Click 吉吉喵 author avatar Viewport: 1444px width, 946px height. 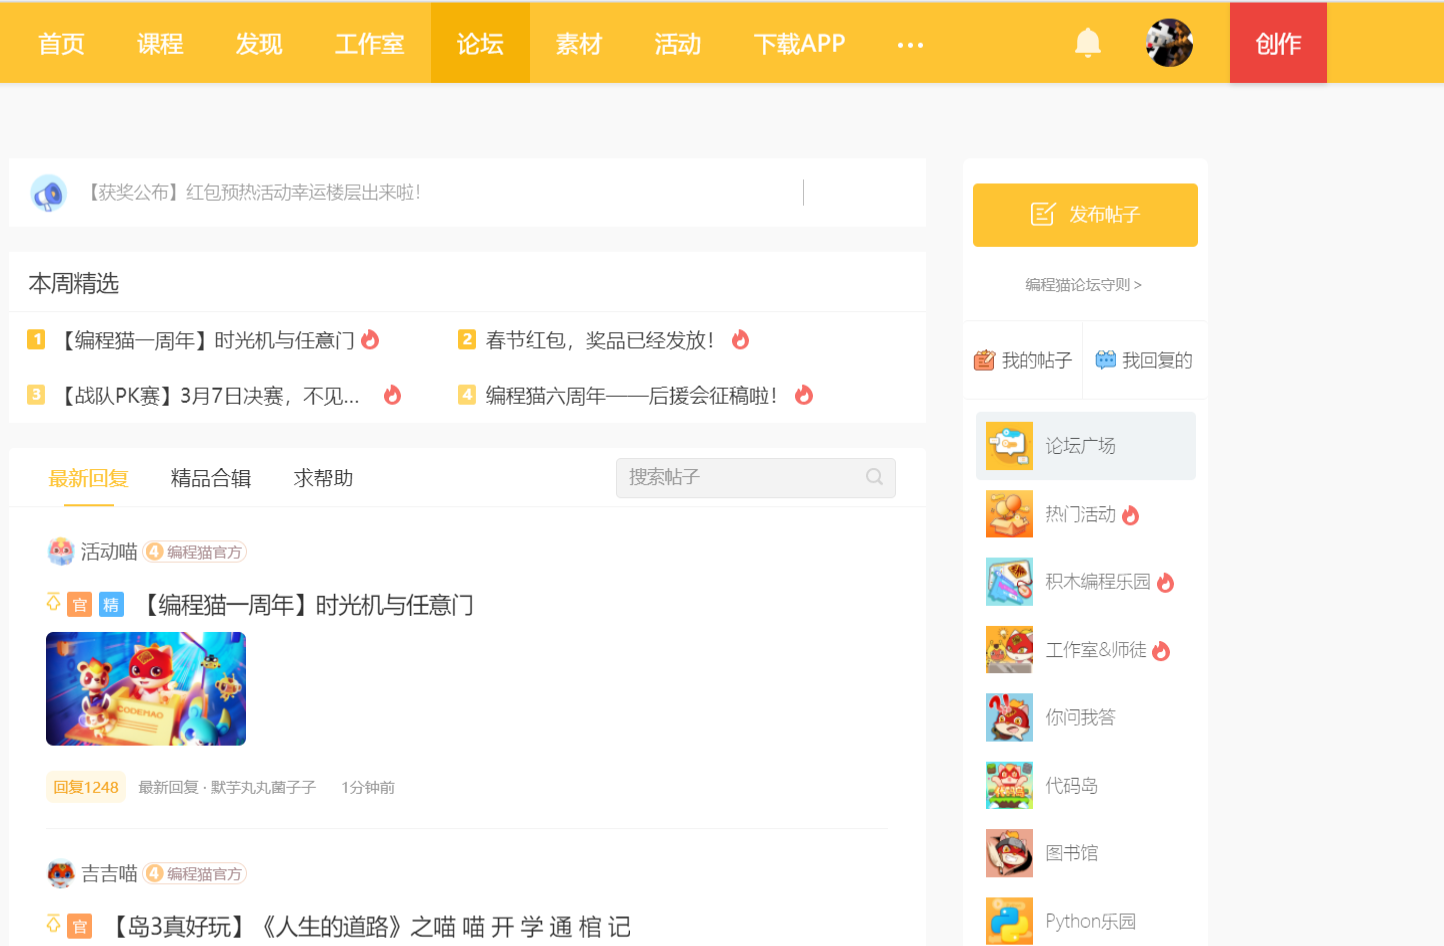[x=61, y=874]
